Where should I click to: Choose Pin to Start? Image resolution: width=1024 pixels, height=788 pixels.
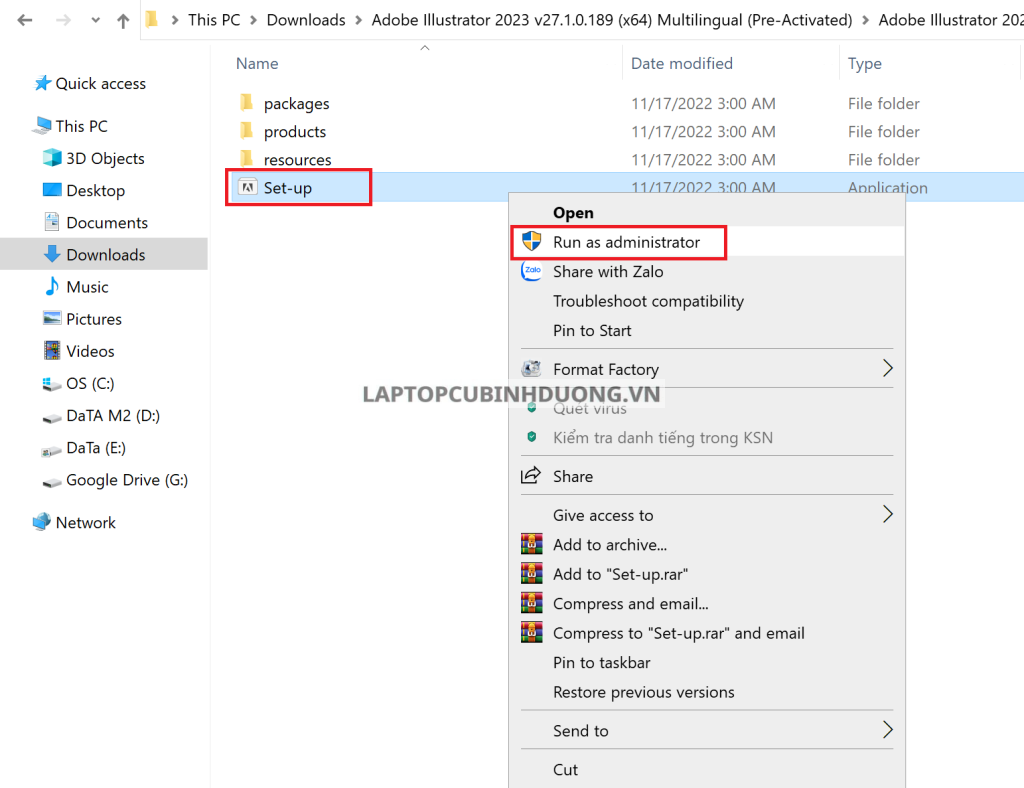click(x=592, y=330)
